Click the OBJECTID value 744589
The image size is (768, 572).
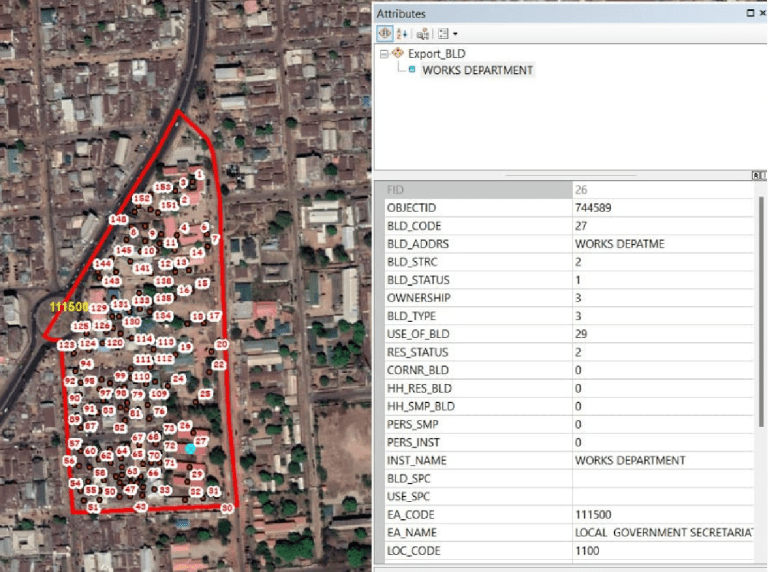coord(663,208)
